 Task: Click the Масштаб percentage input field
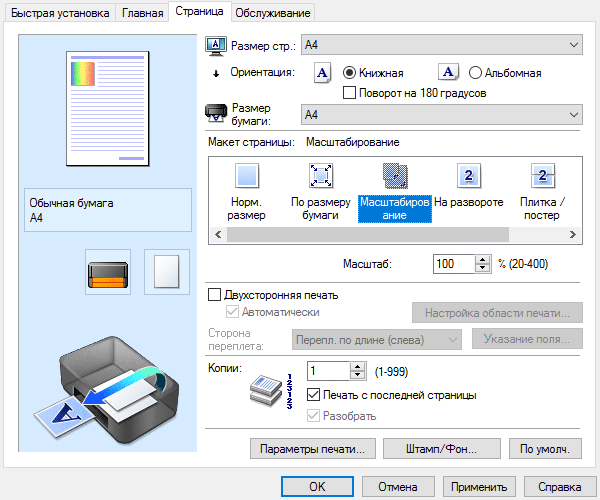click(454, 264)
